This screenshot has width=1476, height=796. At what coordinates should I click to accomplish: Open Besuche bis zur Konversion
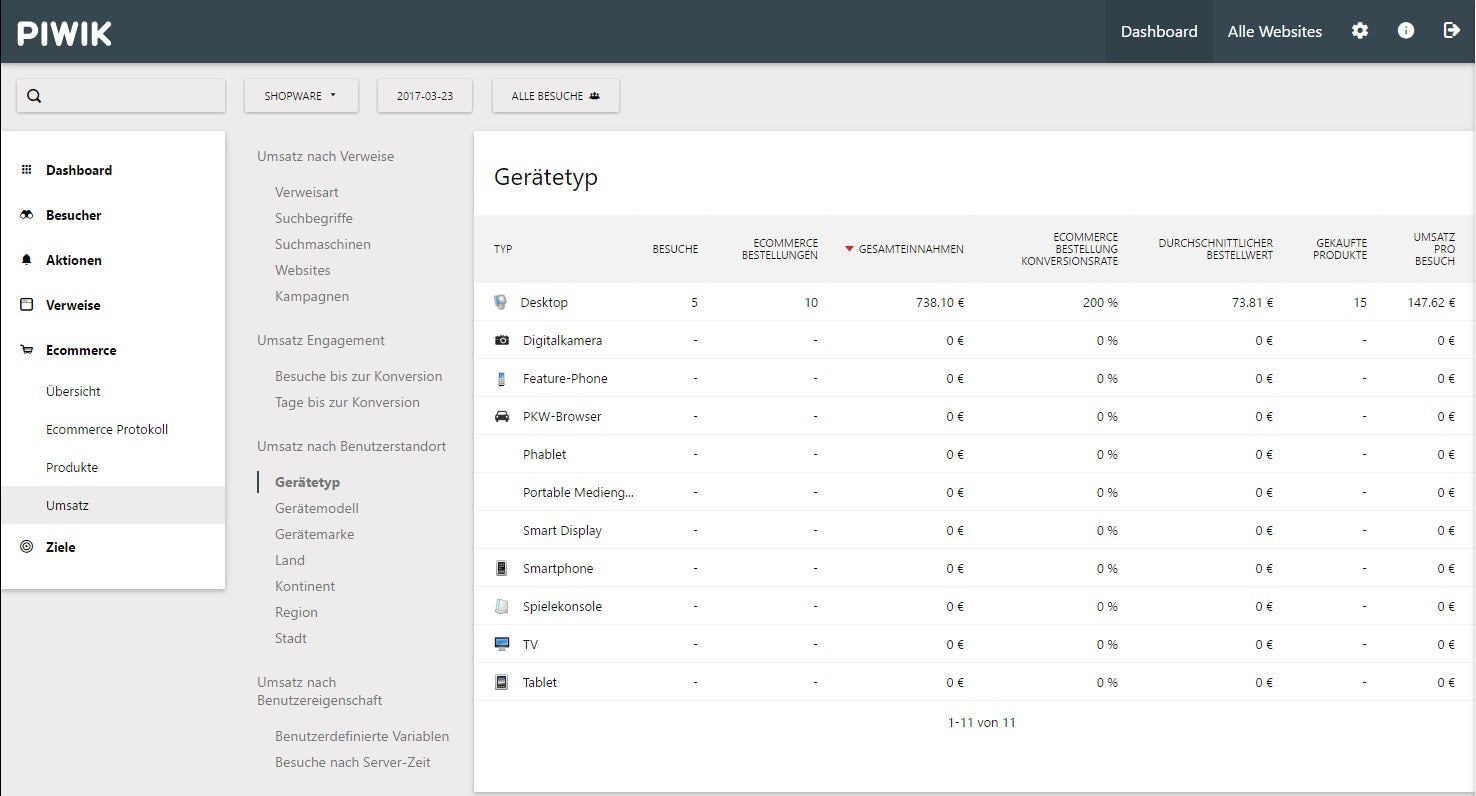click(x=358, y=376)
